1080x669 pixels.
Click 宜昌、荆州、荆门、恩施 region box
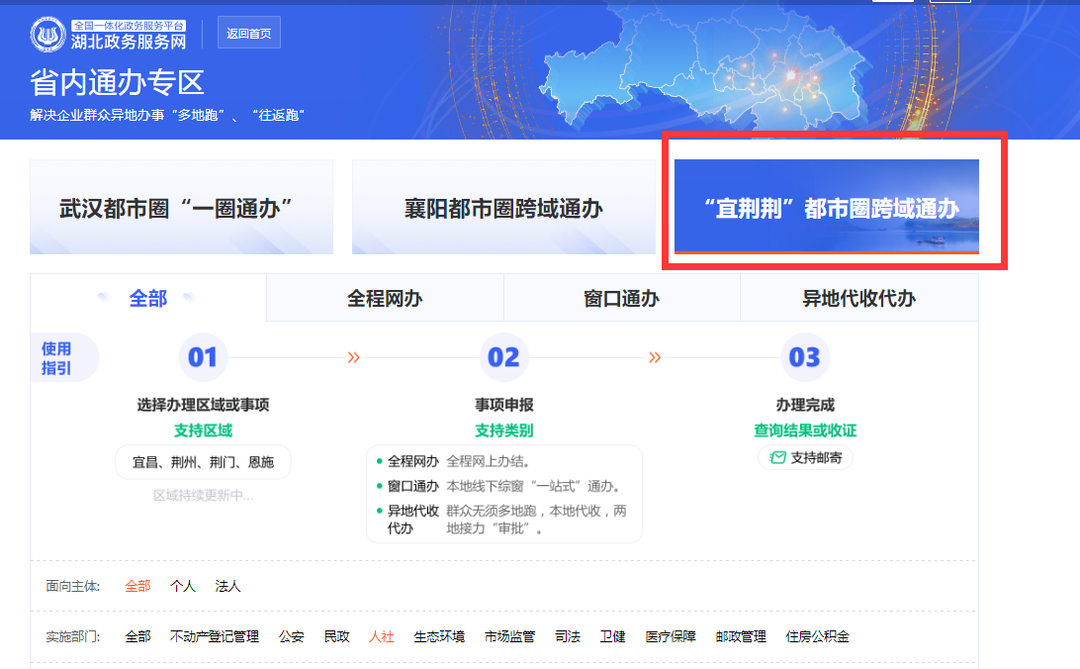point(203,462)
